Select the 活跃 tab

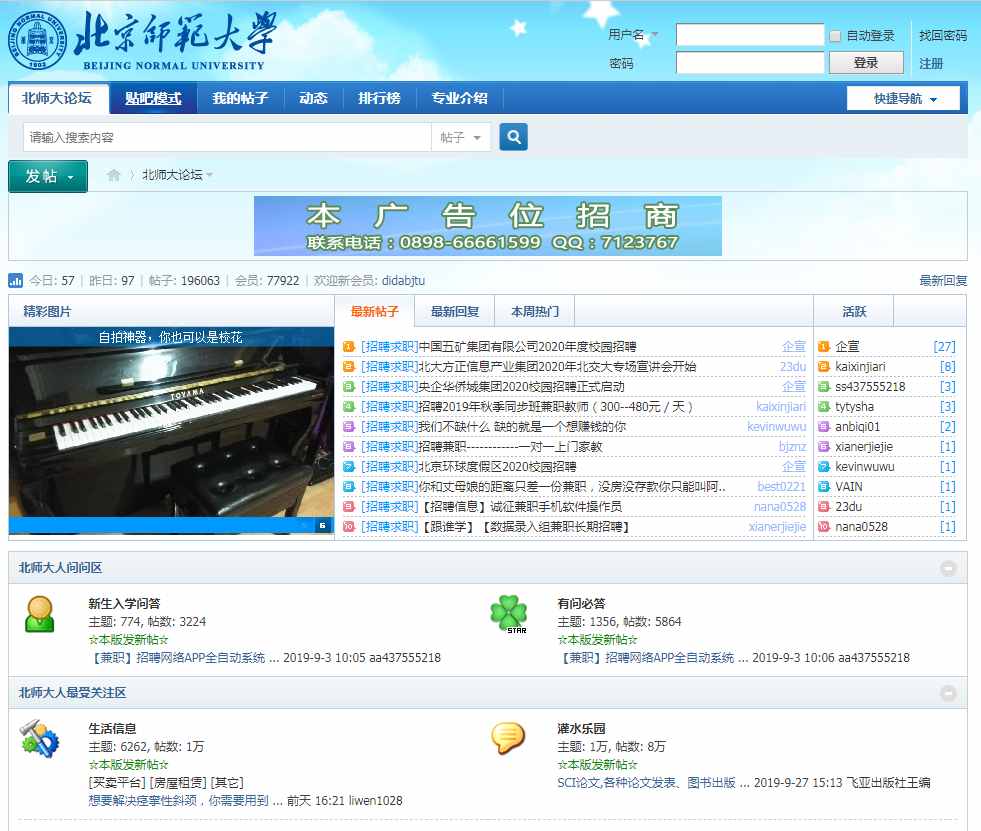click(854, 311)
